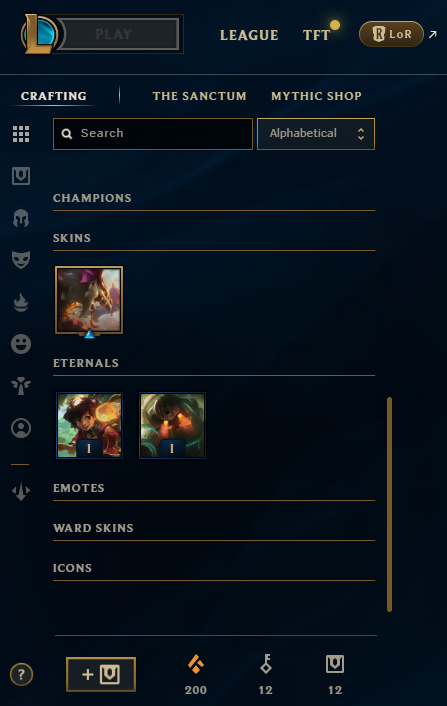Viewport: 447px width, 706px height.
Task: Collapse the Eternals section header
Action: coord(86,363)
